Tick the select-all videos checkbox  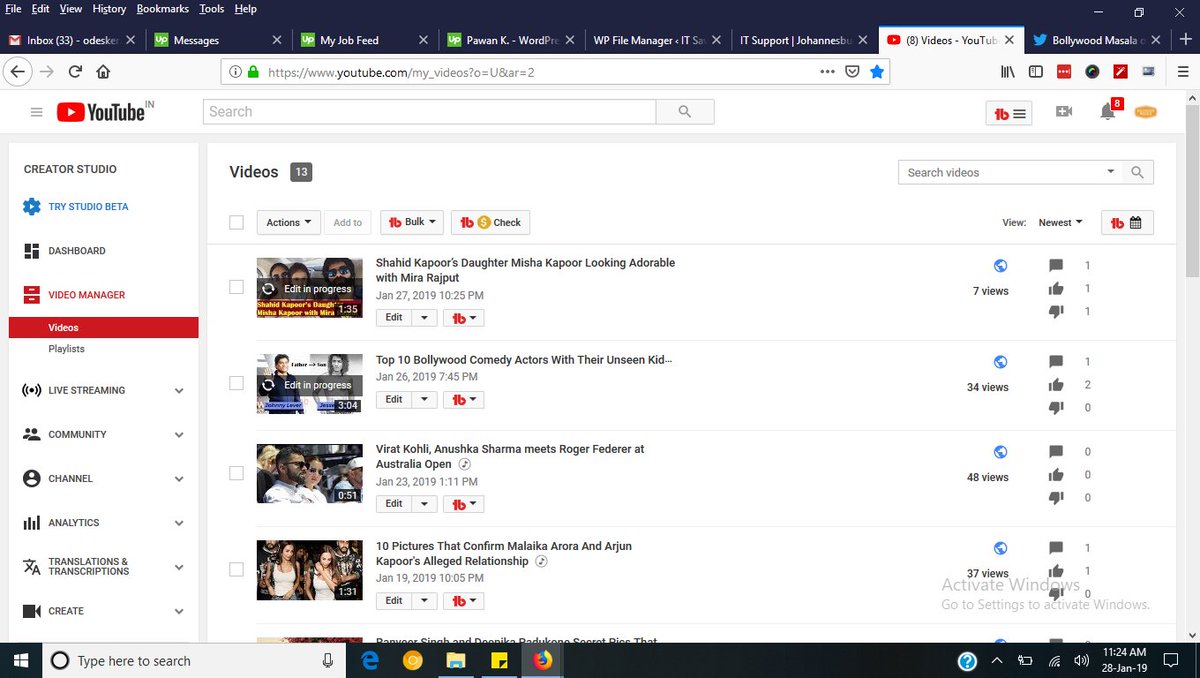236,222
